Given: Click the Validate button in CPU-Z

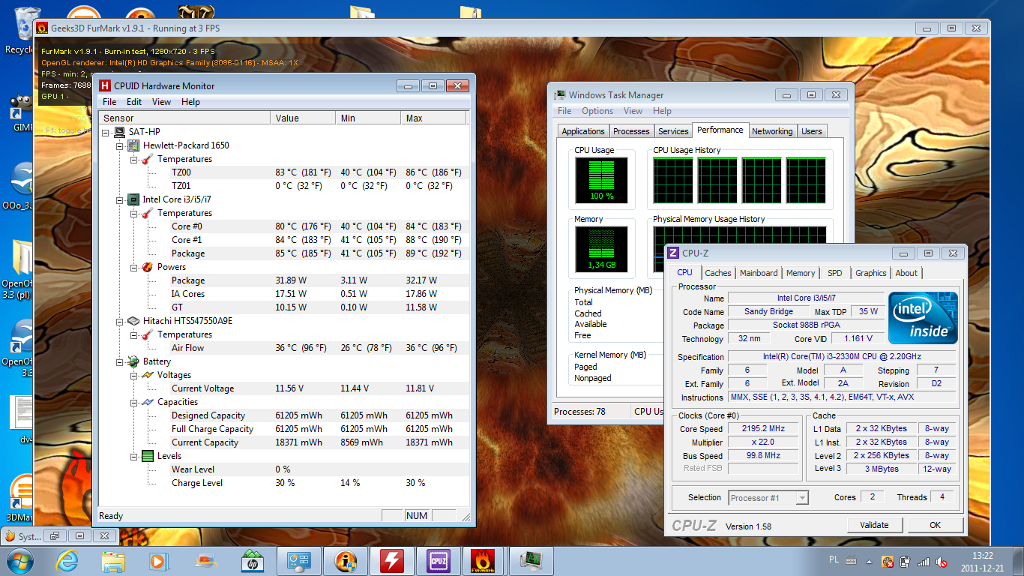Looking at the screenshot, I should click(x=874, y=525).
